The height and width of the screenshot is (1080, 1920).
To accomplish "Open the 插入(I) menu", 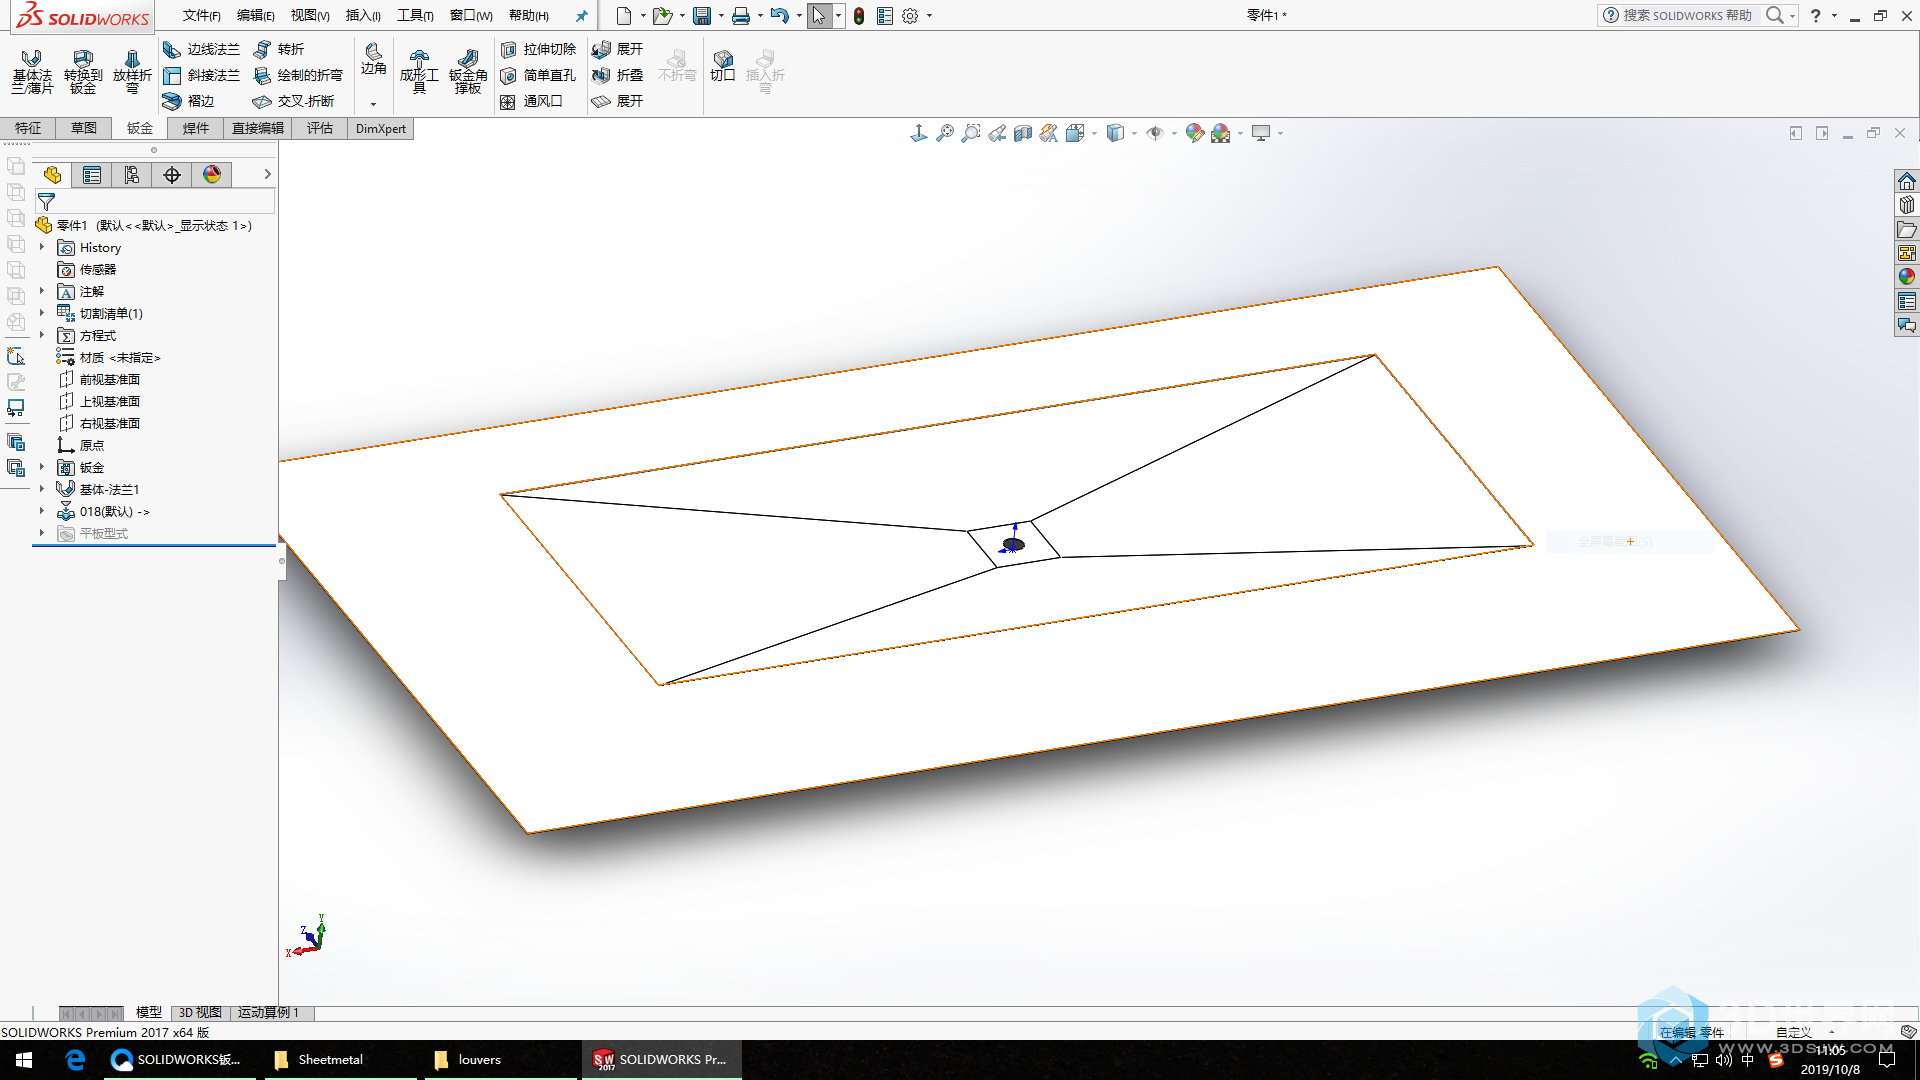I will tap(363, 16).
